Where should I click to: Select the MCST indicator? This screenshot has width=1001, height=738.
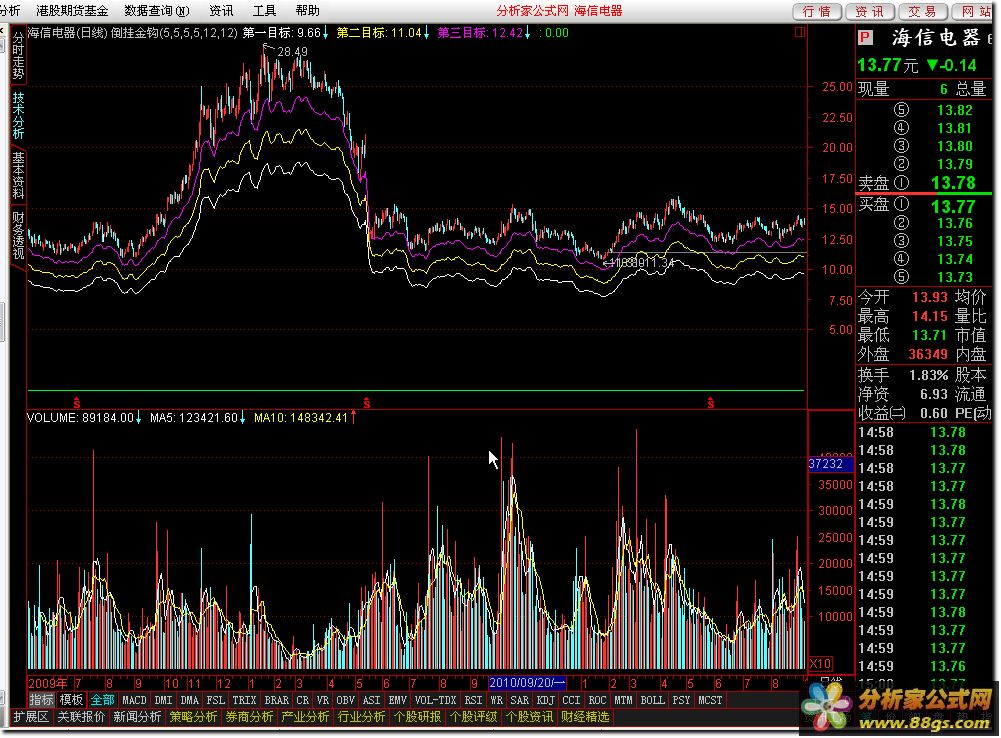coord(710,700)
